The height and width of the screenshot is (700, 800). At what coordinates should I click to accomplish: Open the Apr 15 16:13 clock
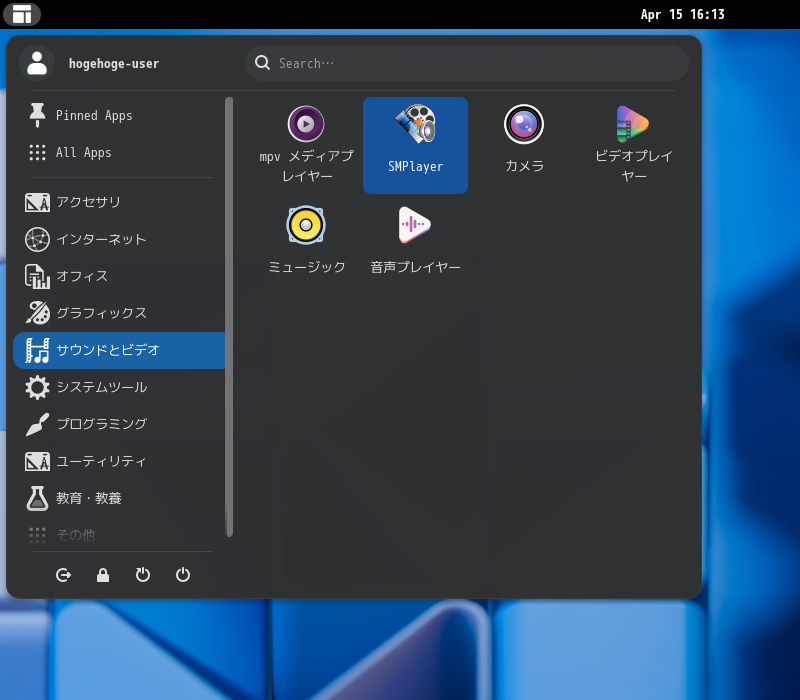coord(683,14)
